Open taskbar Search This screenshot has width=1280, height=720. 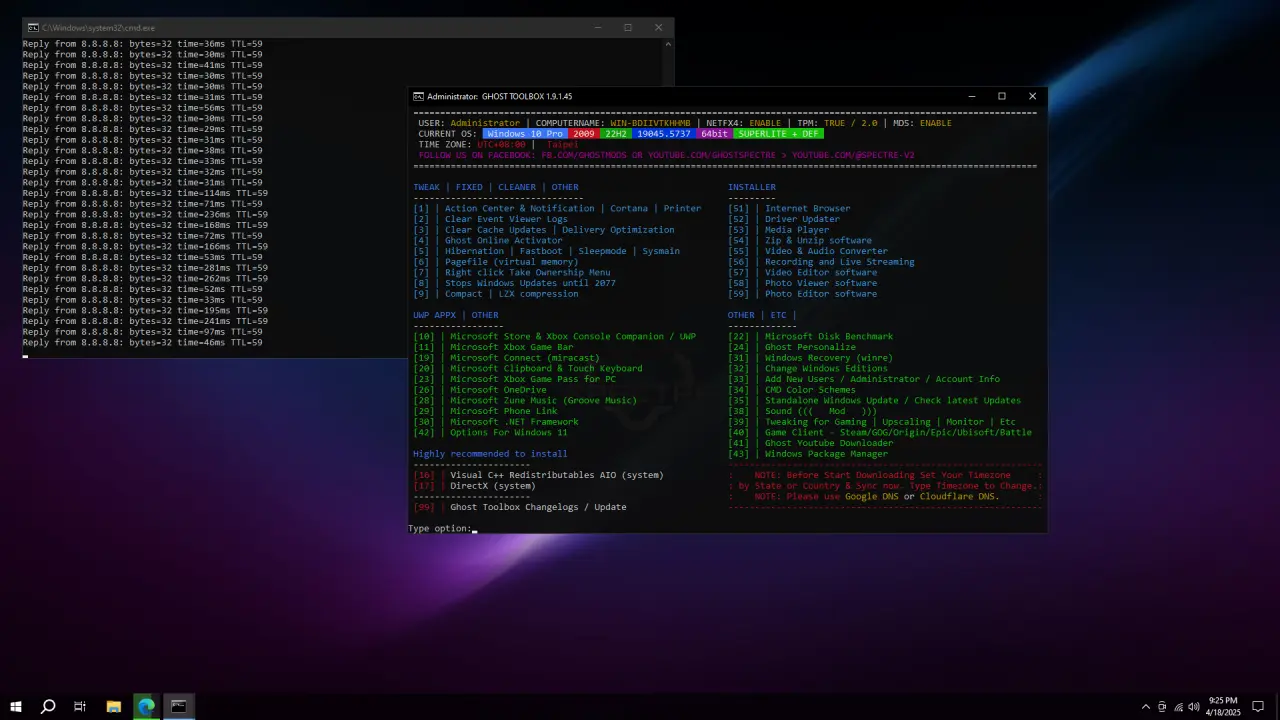coord(48,706)
